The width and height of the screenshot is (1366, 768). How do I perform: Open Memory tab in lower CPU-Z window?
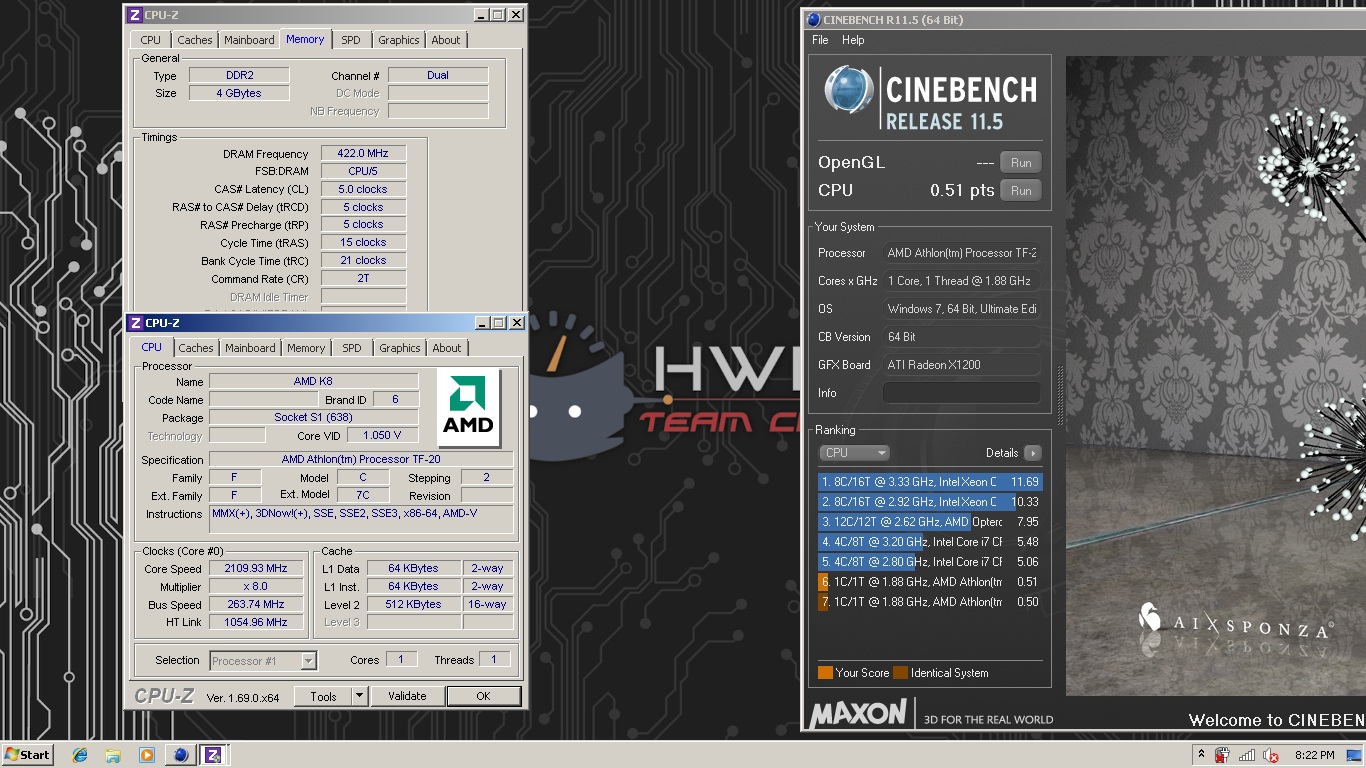click(x=306, y=348)
